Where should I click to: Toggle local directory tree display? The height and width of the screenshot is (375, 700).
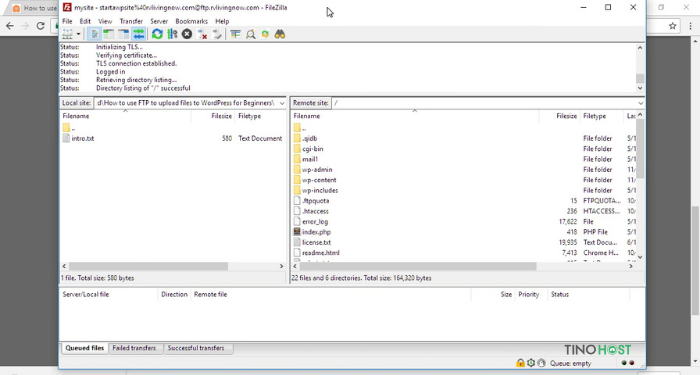coord(108,34)
